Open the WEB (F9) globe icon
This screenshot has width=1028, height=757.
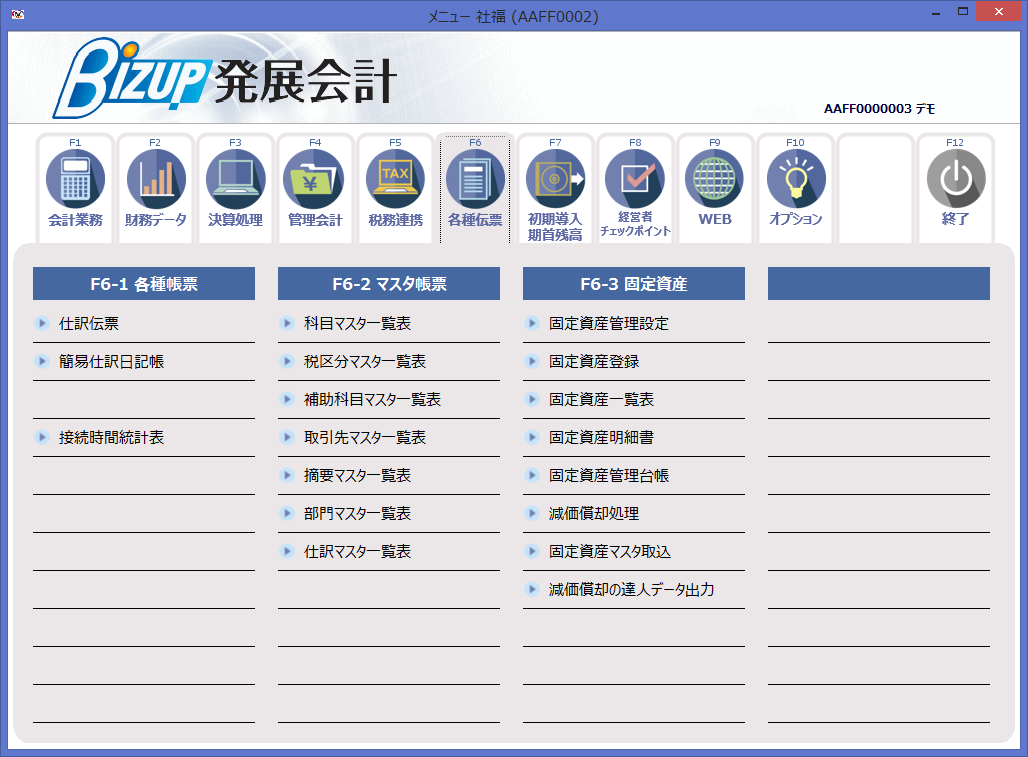pyautogui.click(x=715, y=188)
